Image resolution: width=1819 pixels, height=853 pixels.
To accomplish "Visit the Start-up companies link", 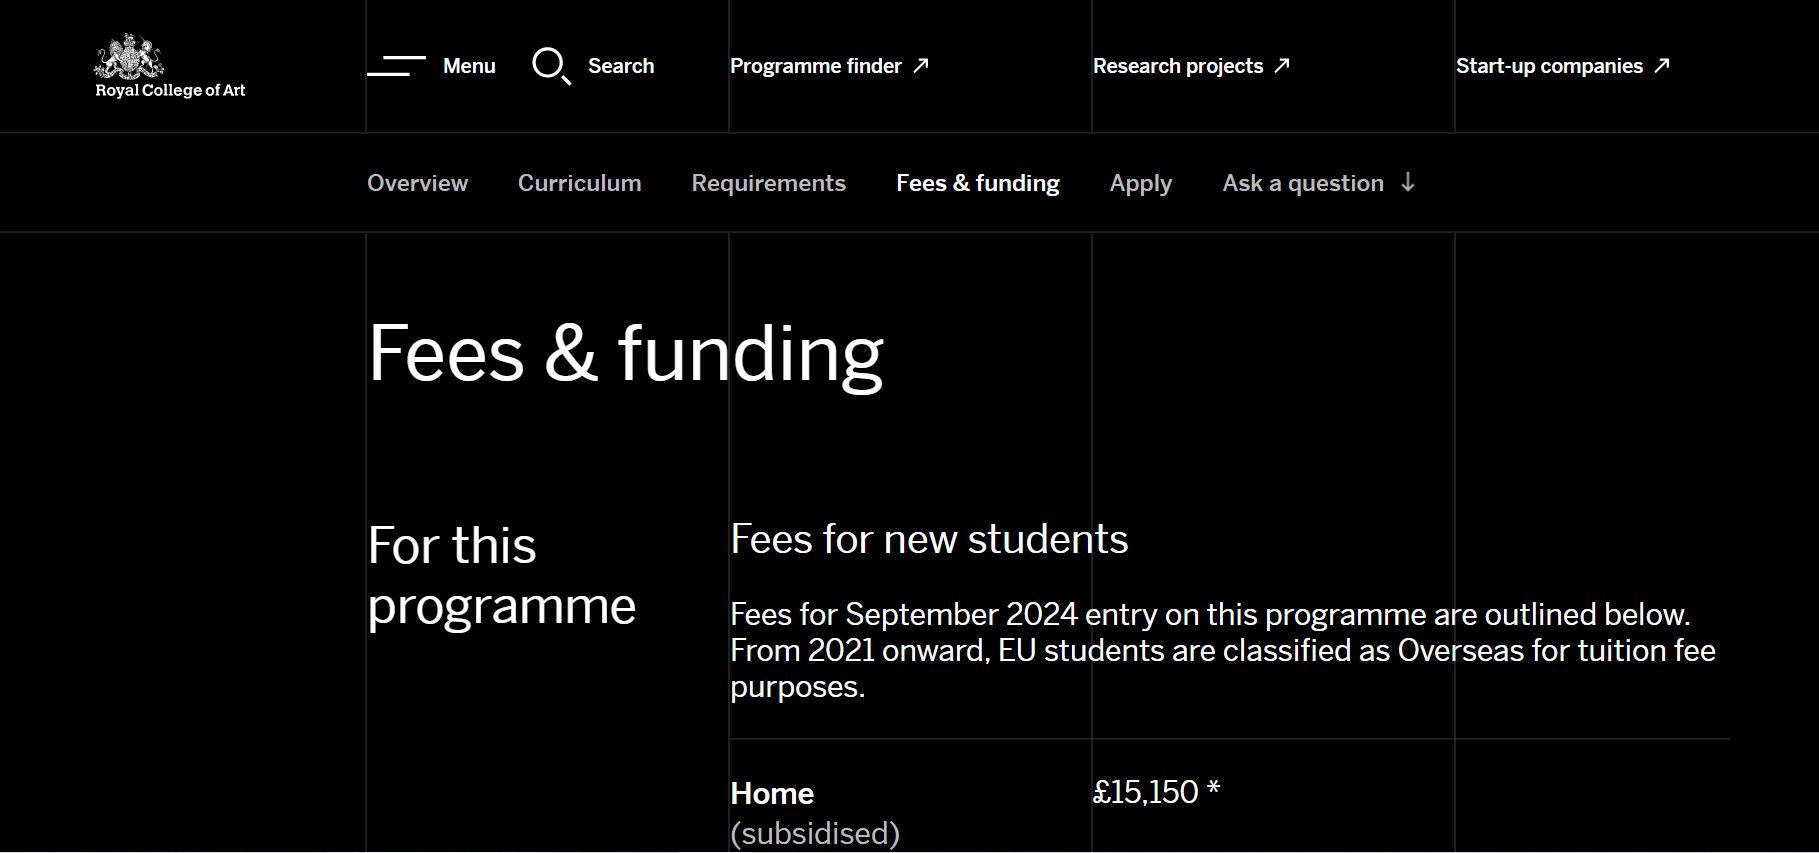I will (1549, 66).
